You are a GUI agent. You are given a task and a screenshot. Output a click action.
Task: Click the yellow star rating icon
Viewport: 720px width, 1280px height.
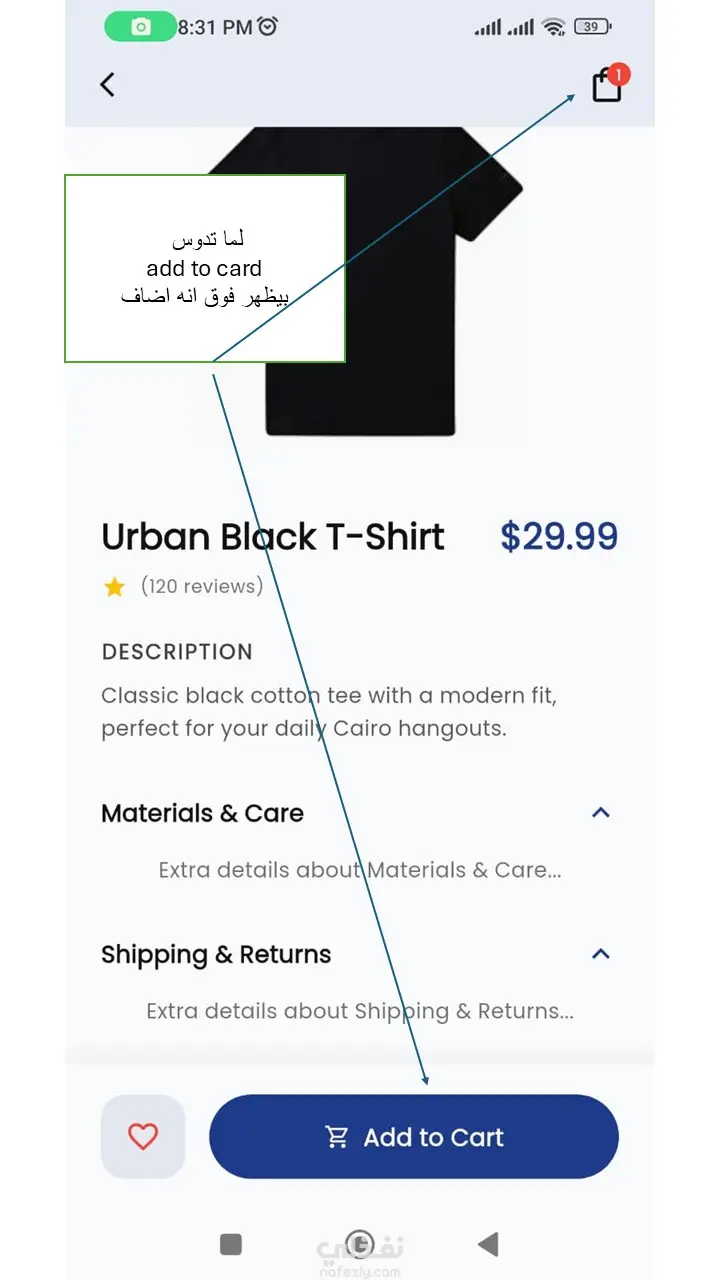pyautogui.click(x=114, y=587)
